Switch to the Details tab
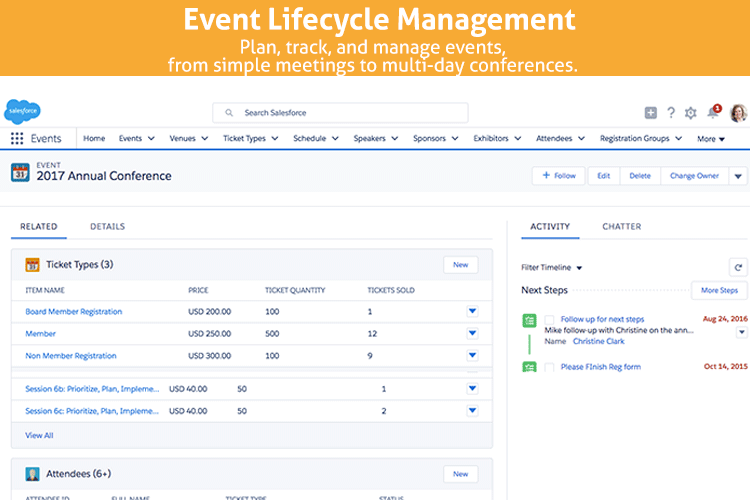Viewport: 750px width, 500px height. (x=108, y=227)
